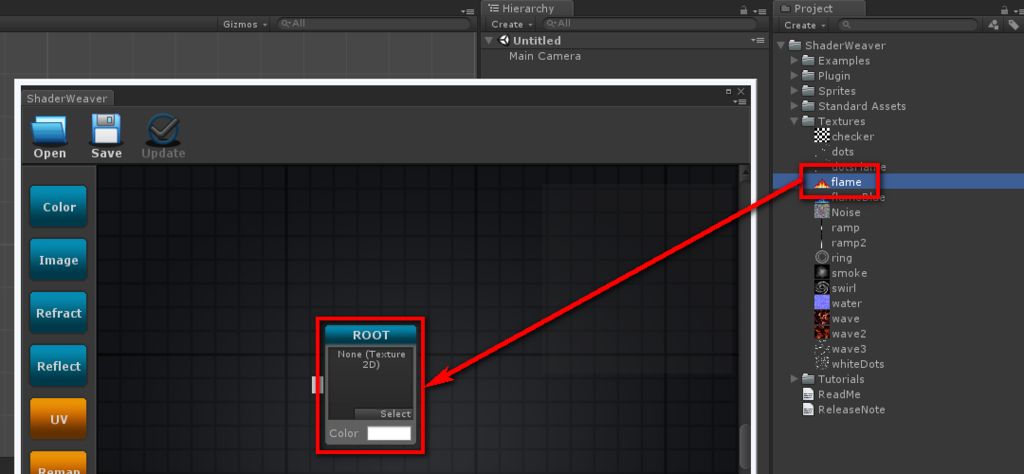Click the ROOT node title bar
Viewport: 1024px width, 474px height.
[370, 335]
